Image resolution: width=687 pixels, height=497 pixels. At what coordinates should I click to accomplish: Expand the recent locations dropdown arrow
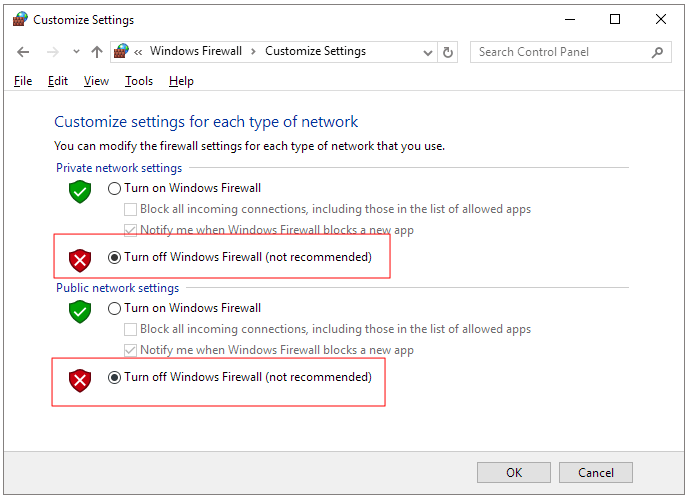74,52
